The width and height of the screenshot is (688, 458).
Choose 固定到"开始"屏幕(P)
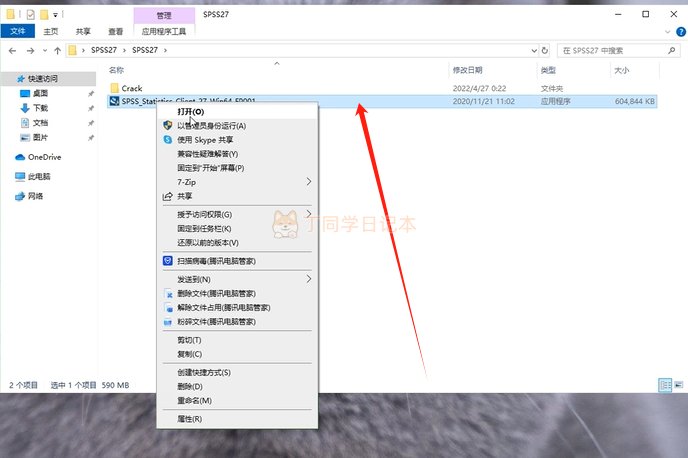(x=237, y=168)
